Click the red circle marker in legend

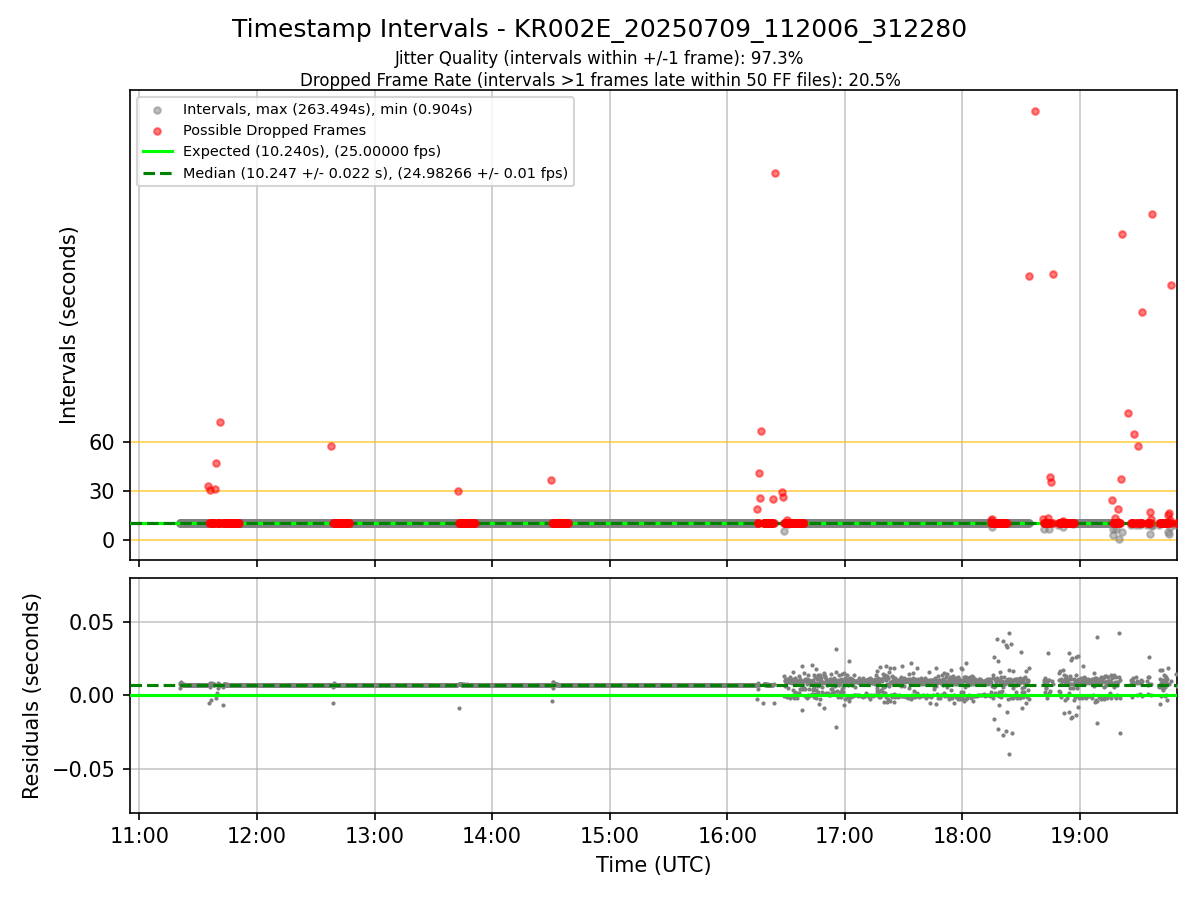point(157,131)
